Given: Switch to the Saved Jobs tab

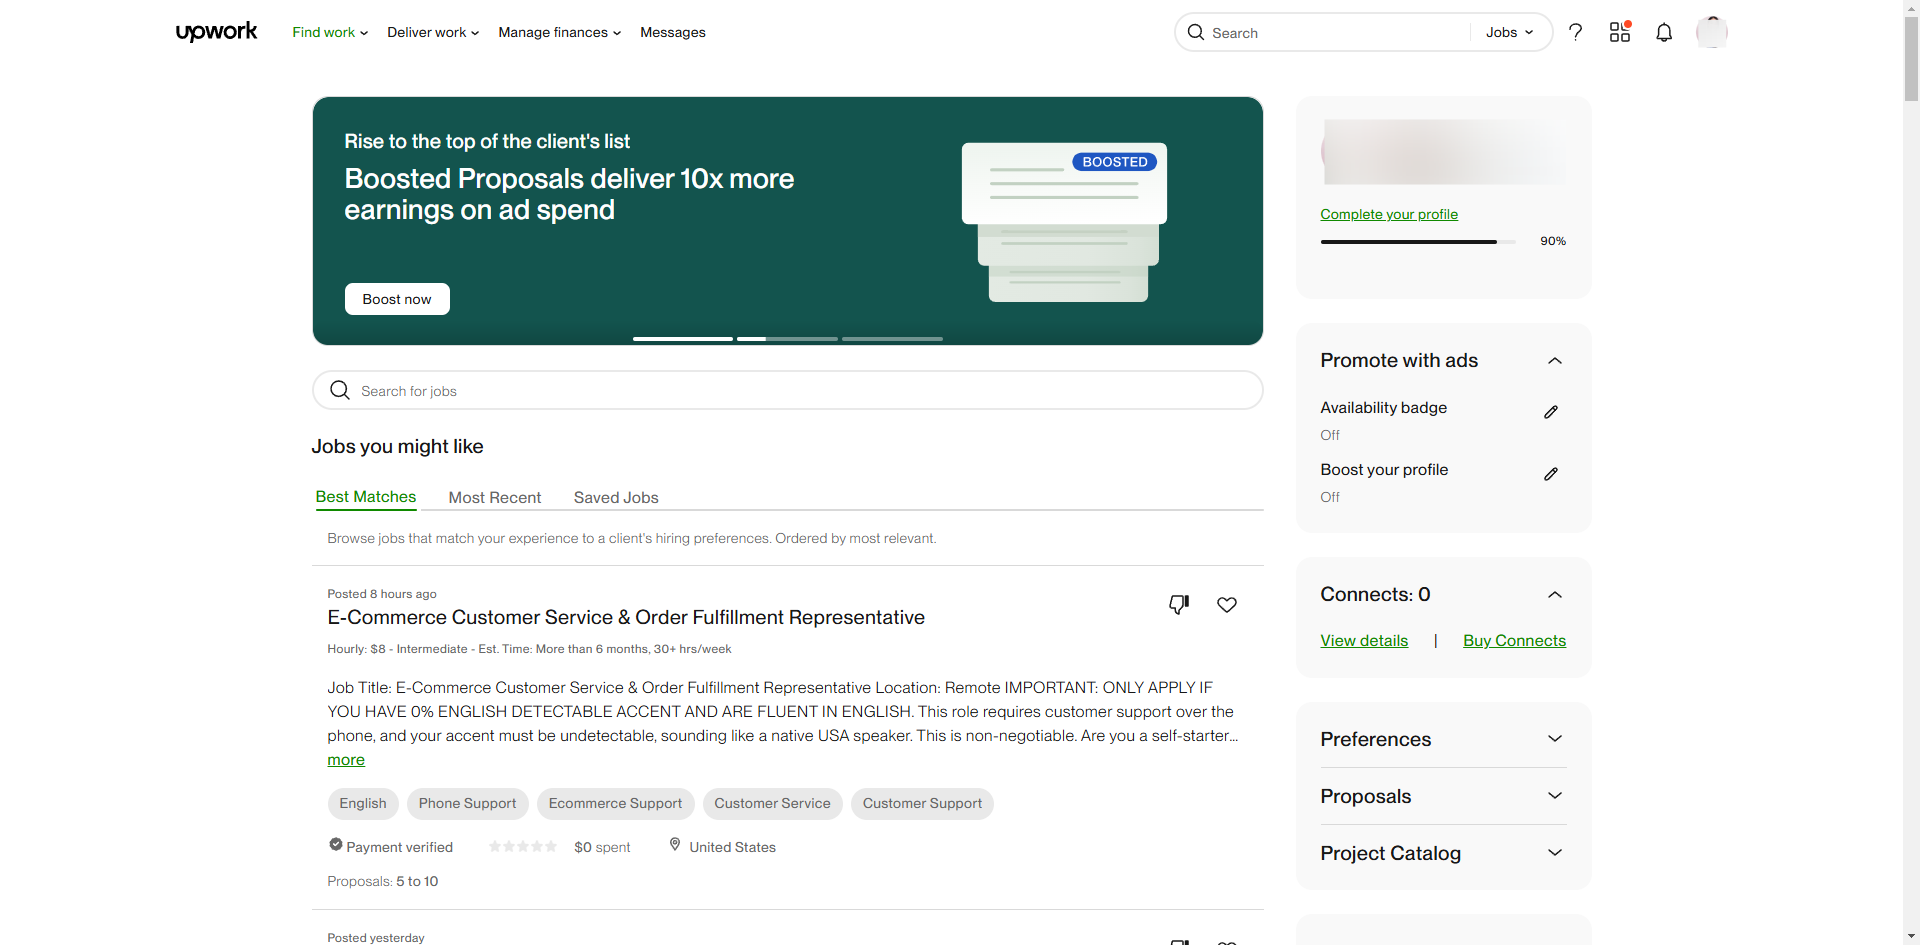Looking at the screenshot, I should click(x=616, y=498).
